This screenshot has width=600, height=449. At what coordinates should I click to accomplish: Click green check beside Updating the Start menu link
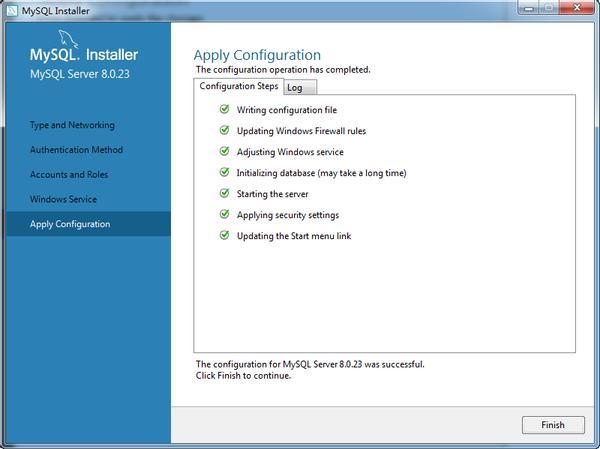point(224,235)
